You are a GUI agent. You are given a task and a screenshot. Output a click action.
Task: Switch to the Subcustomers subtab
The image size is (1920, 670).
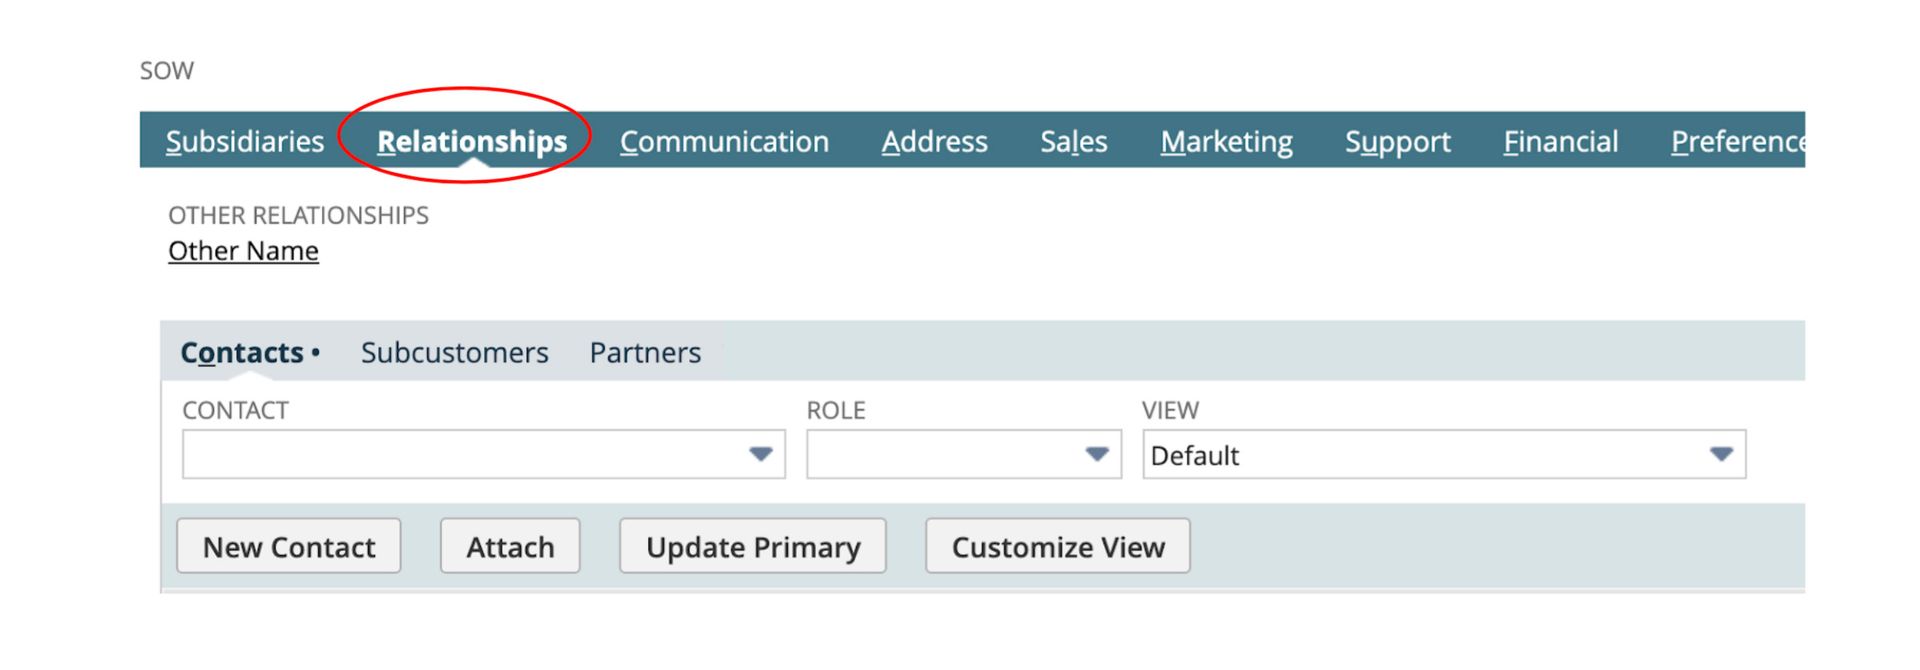(454, 353)
